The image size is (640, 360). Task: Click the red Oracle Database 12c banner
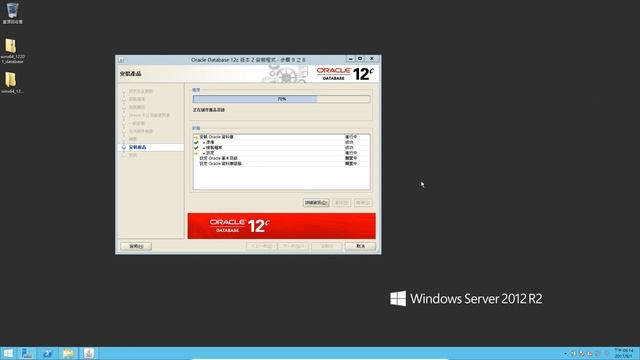point(282,226)
